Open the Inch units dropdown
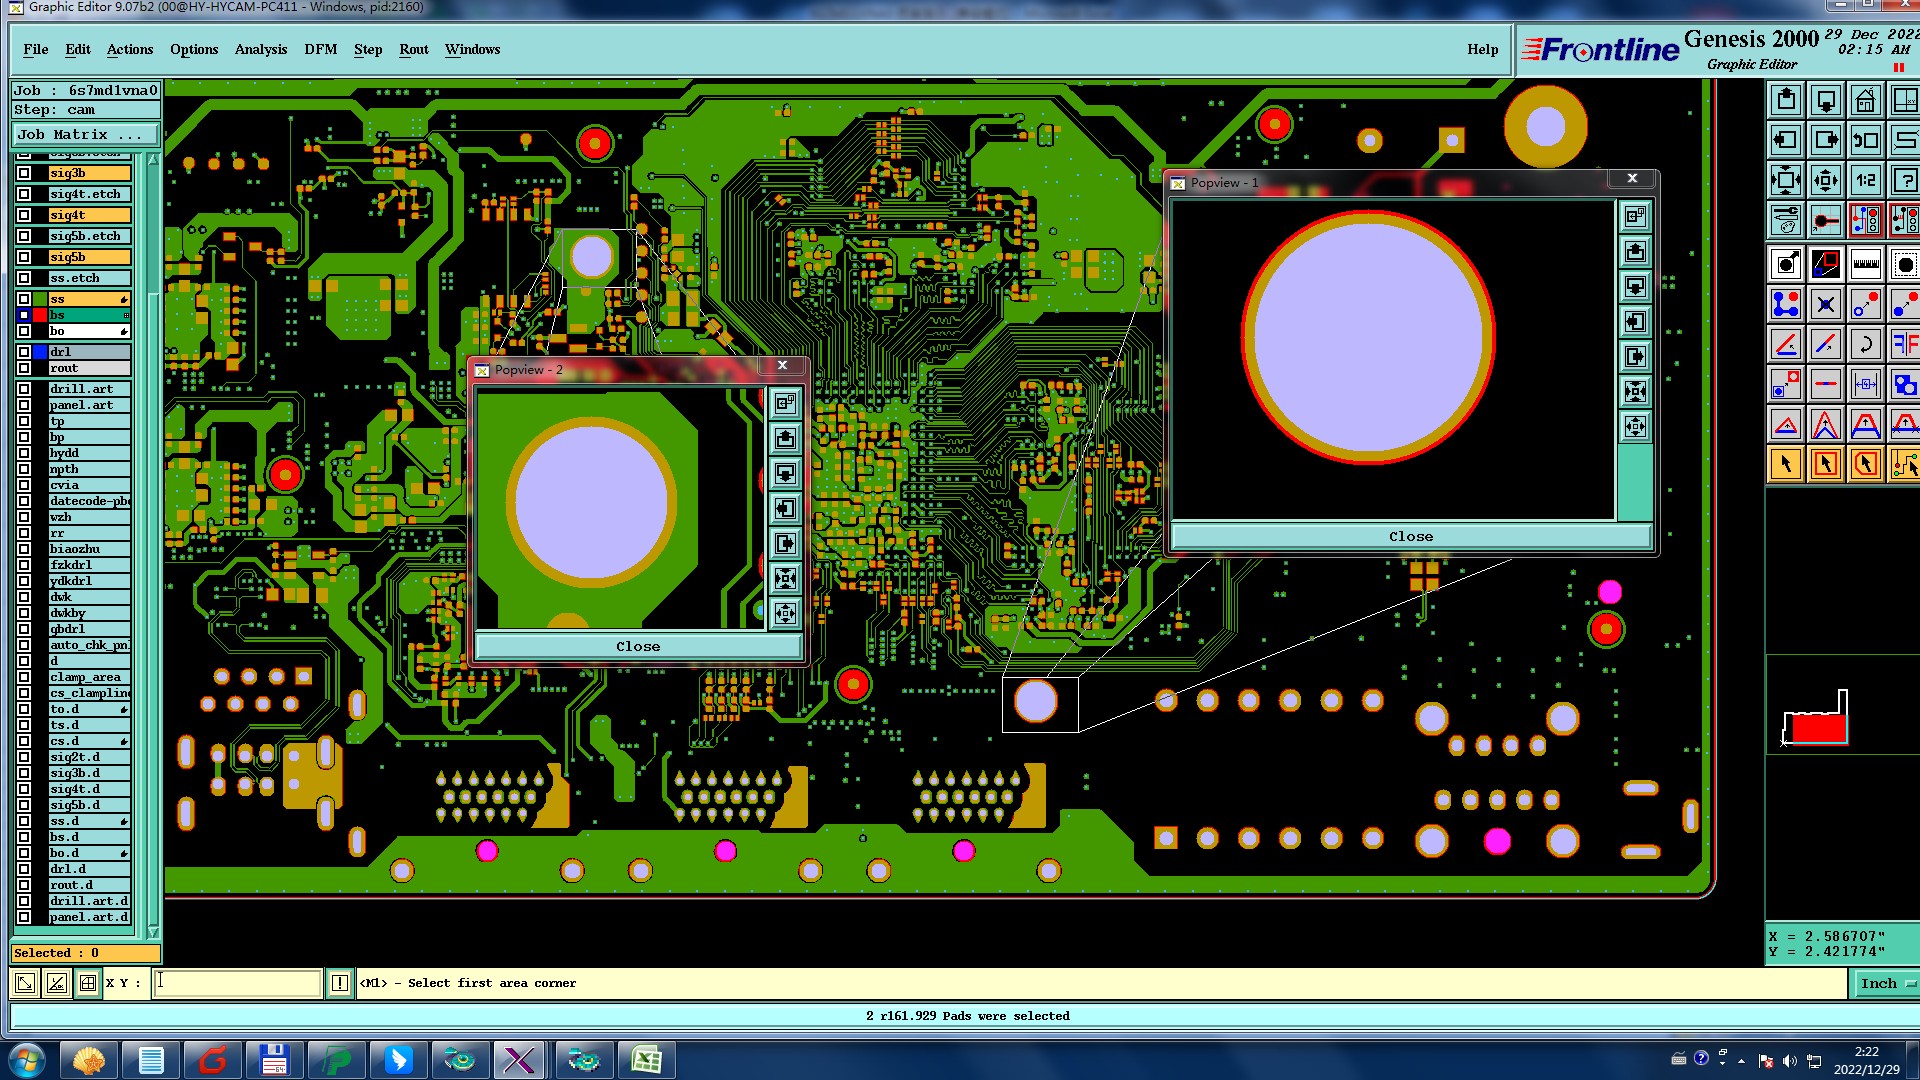The height and width of the screenshot is (1080, 1920). click(1887, 983)
